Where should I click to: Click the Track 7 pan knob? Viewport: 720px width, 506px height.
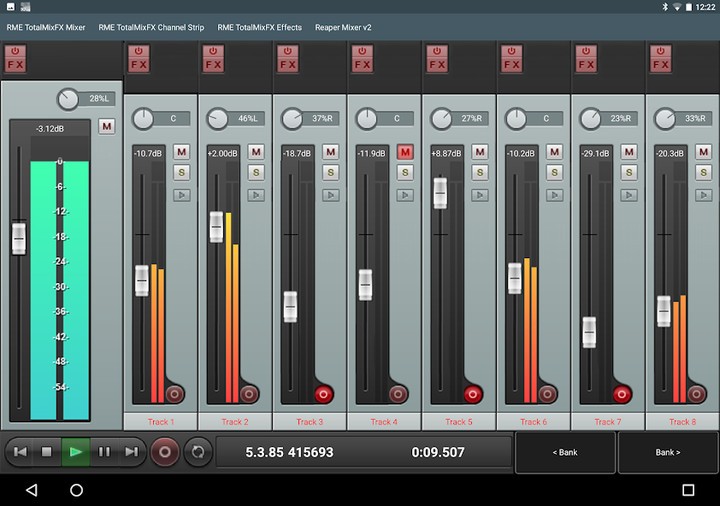coord(589,119)
